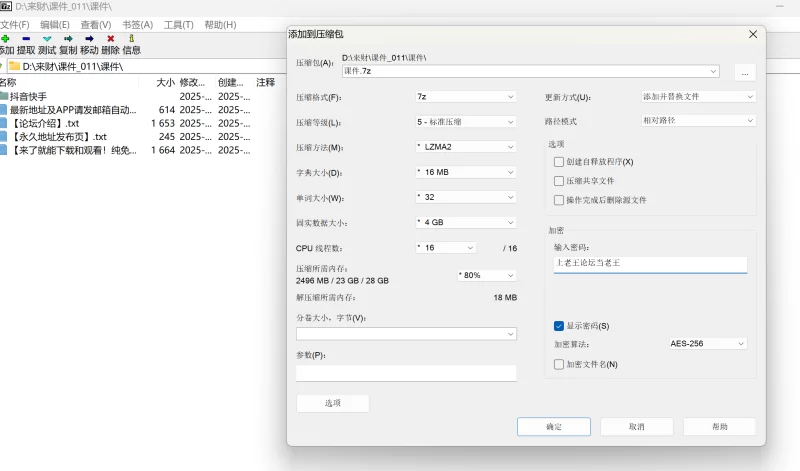The height and width of the screenshot is (471, 800).
Task: Click the path address bar field
Action: pyautogui.click(x=146, y=66)
